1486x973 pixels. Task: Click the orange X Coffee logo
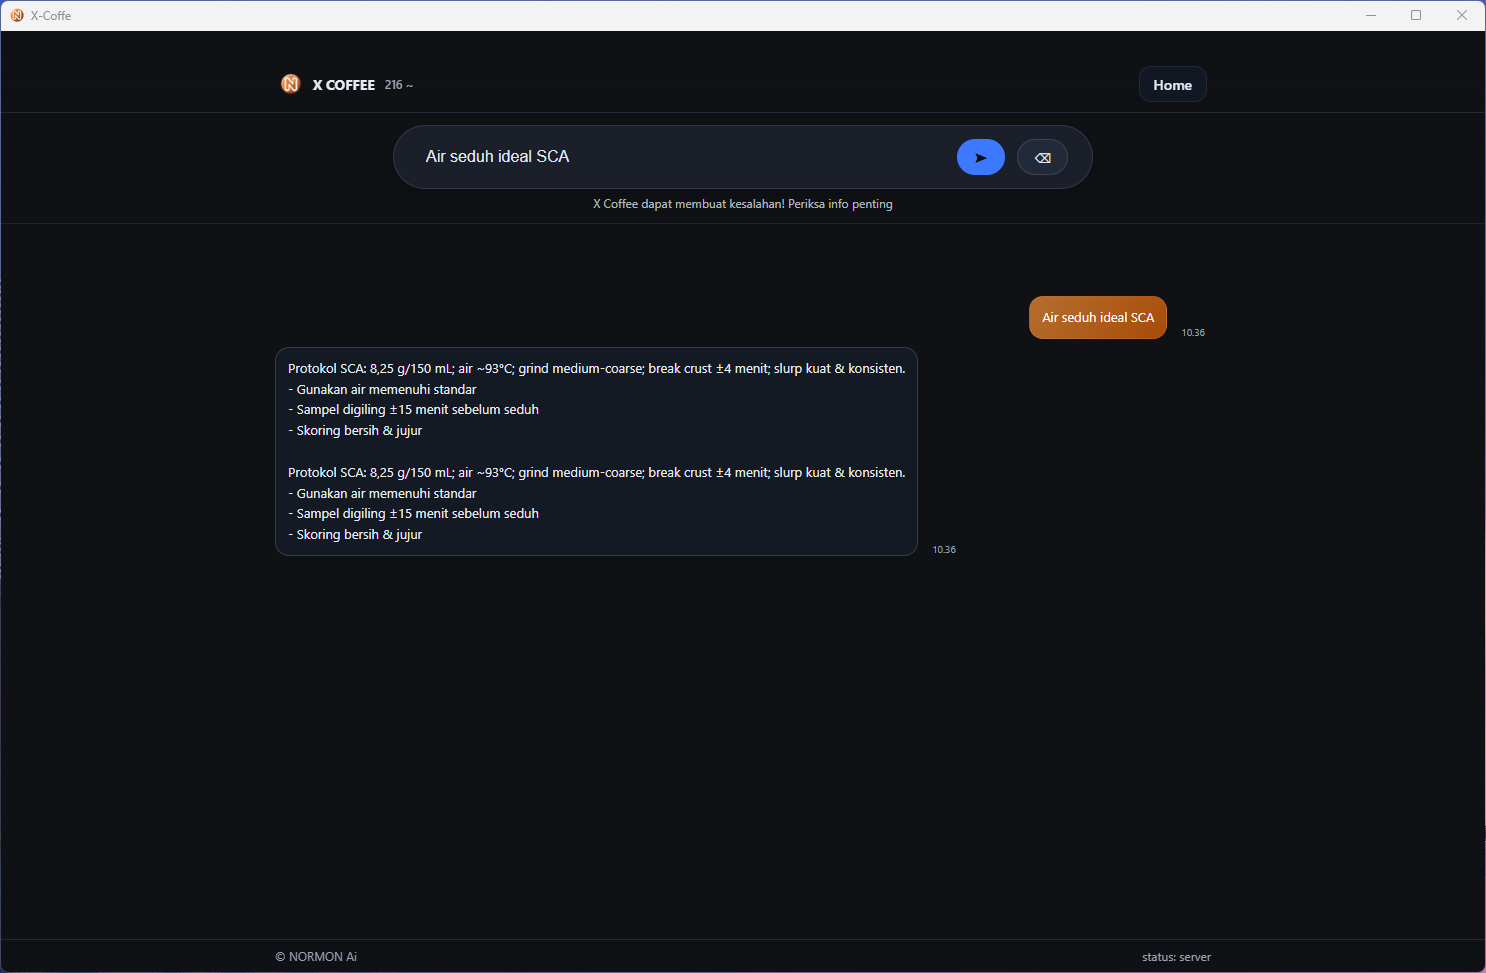(290, 84)
